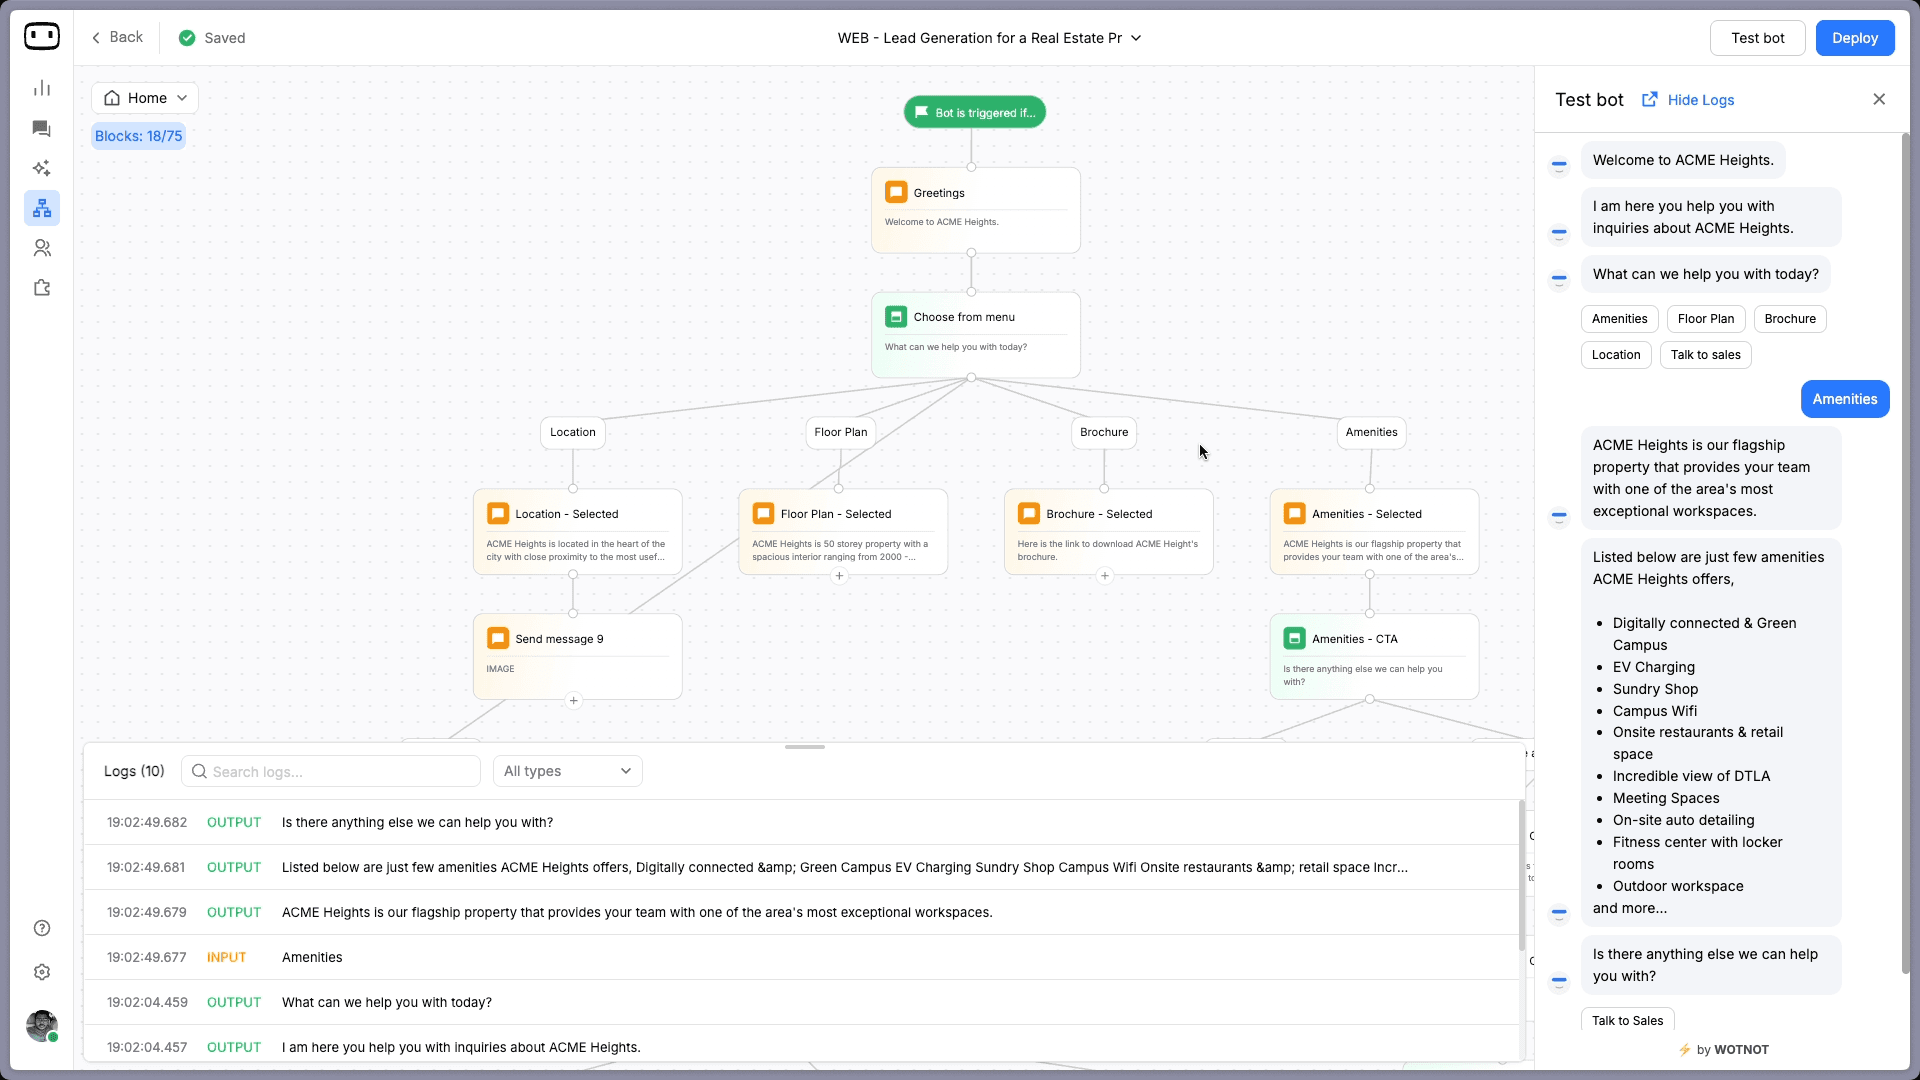Open the All types log filter dropdown
This screenshot has width=1920, height=1080.
(x=567, y=771)
